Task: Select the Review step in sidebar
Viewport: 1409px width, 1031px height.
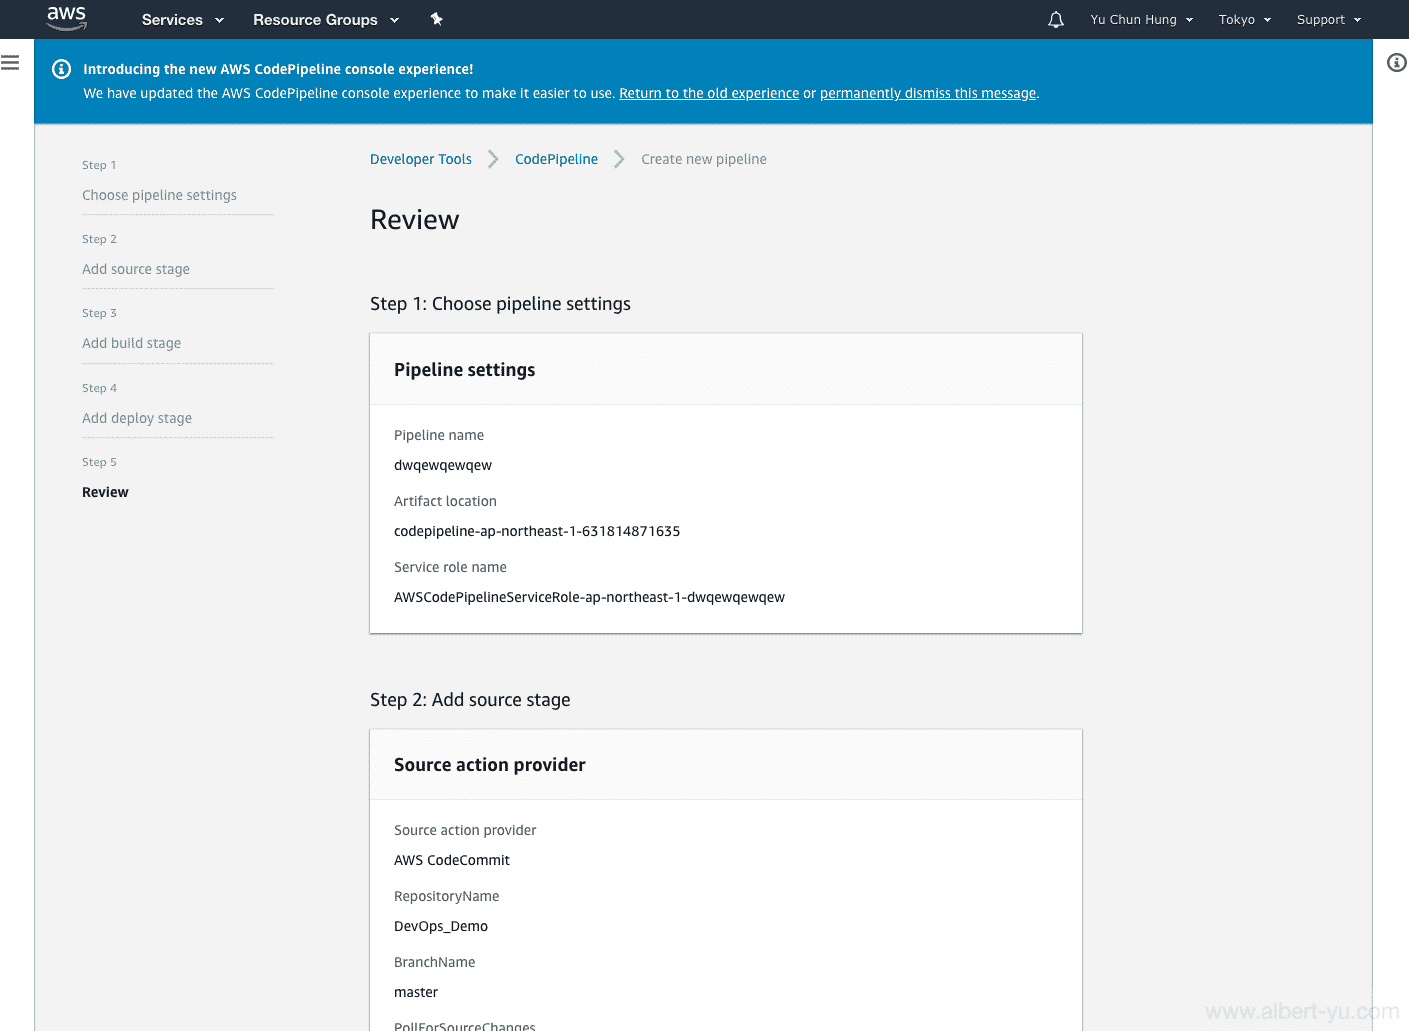Action: (x=105, y=492)
